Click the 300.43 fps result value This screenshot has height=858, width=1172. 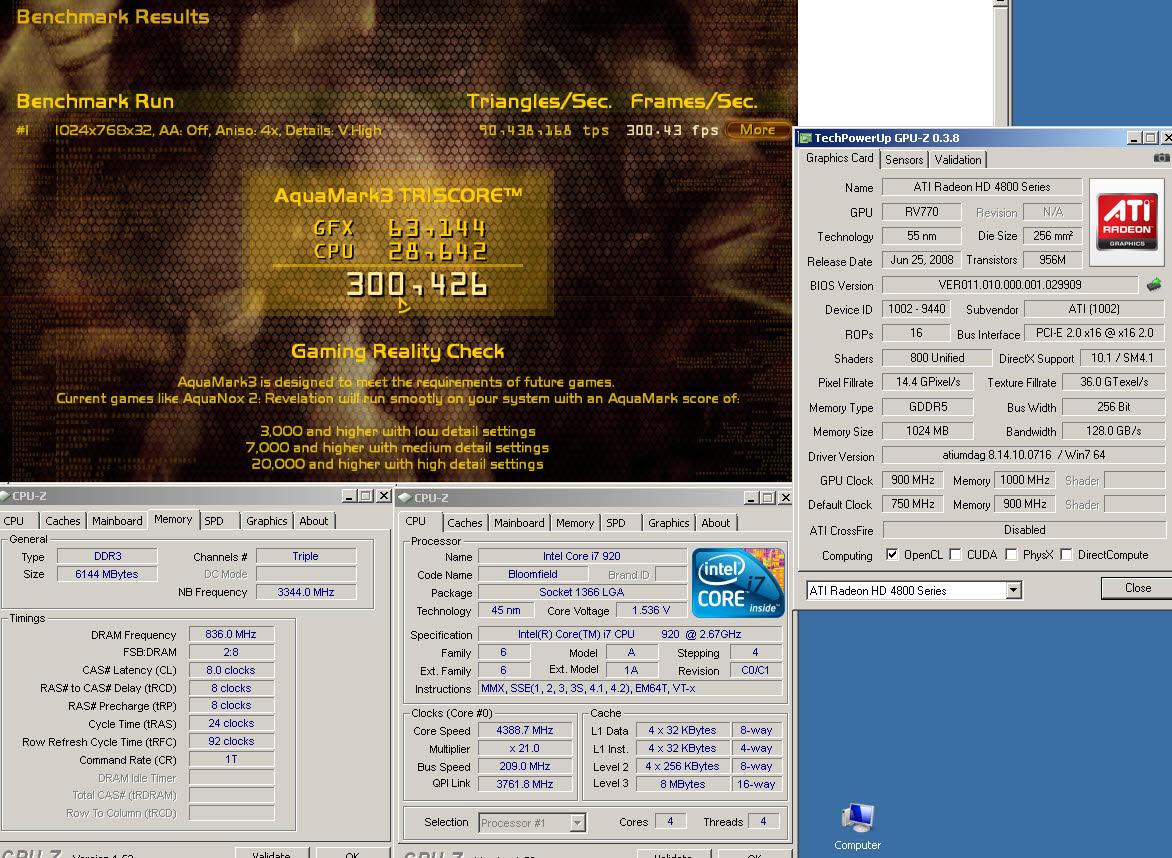coord(671,130)
